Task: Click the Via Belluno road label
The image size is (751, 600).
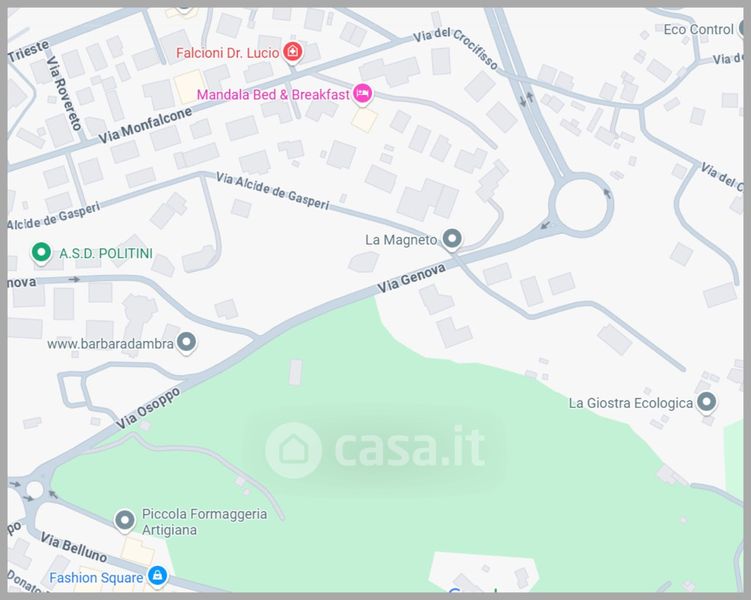Action: [73, 547]
